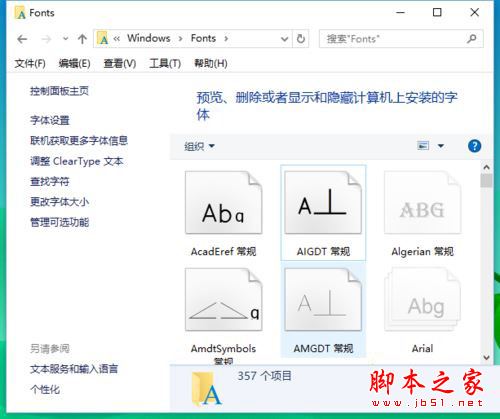
Task: Select Fonts in the address breadcrumb
Action: [203, 38]
